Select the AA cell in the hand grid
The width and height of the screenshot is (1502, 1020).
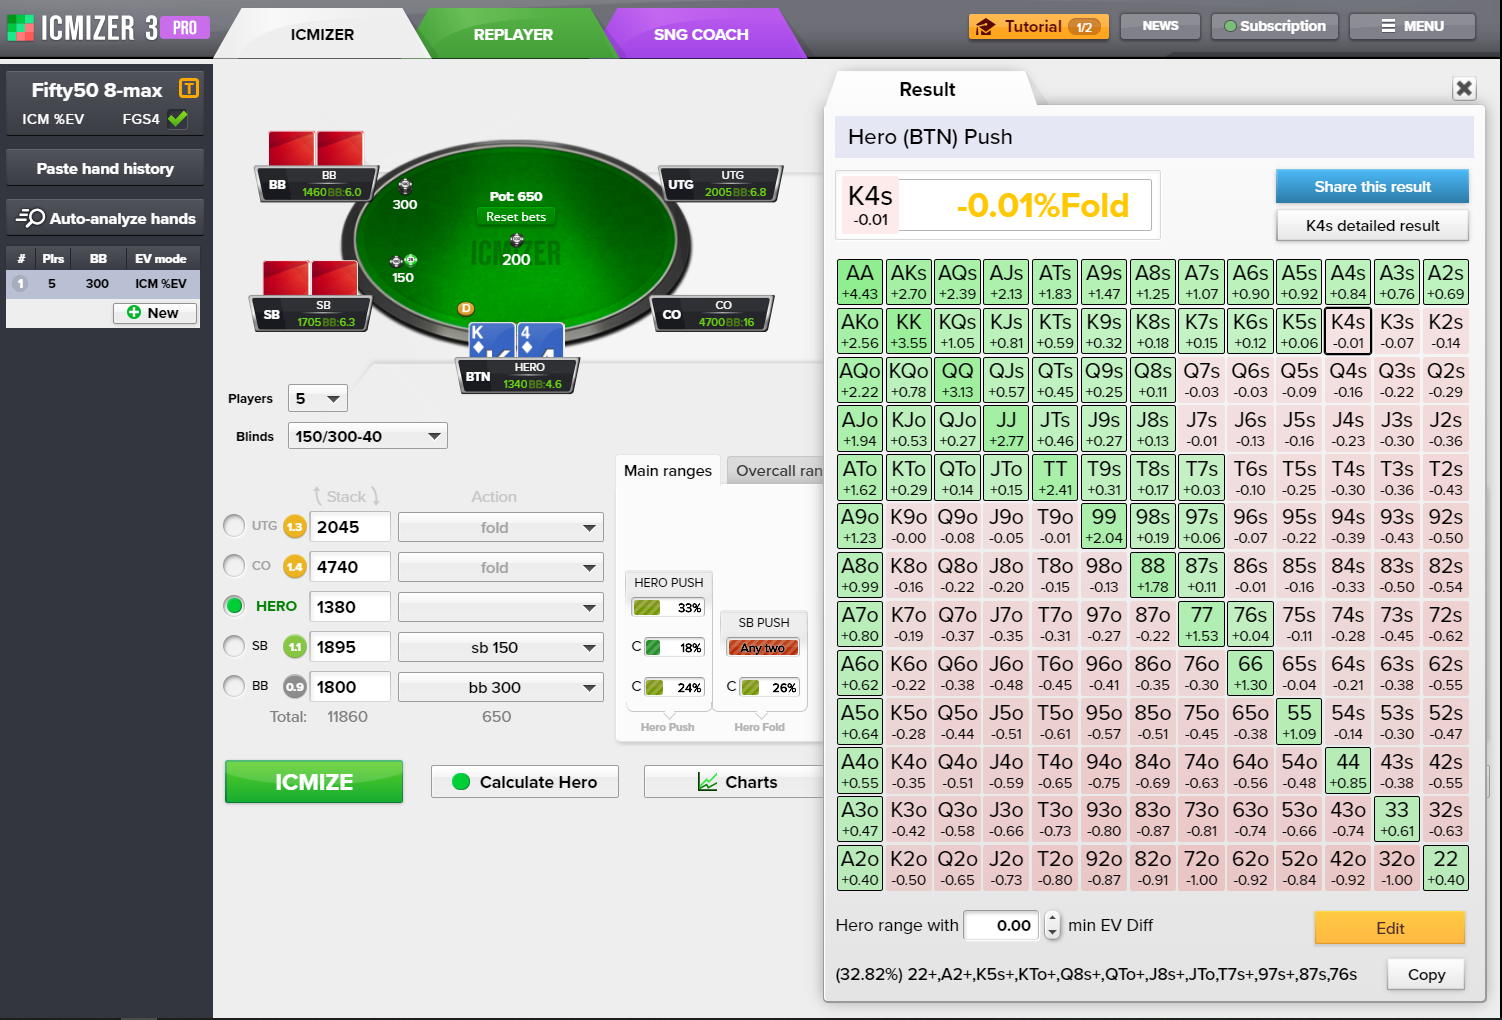pos(860,282)
